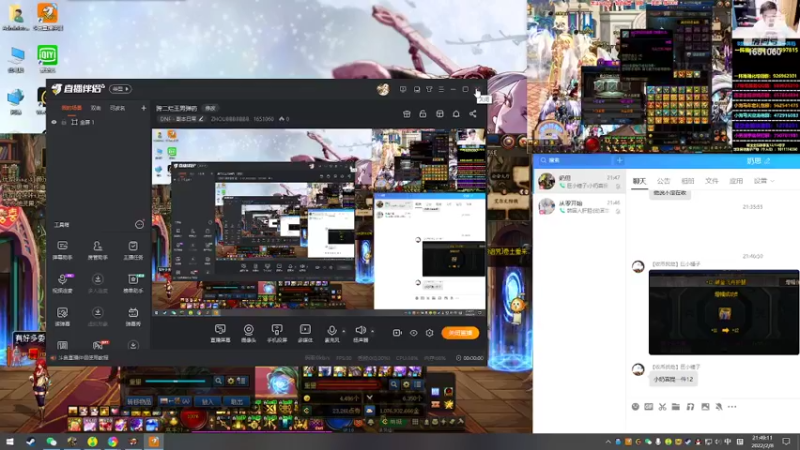Click the scissors screenshot icon in chat toolbar
The height and width of the screenshot is (450, 800).
(x=662, y=407)
